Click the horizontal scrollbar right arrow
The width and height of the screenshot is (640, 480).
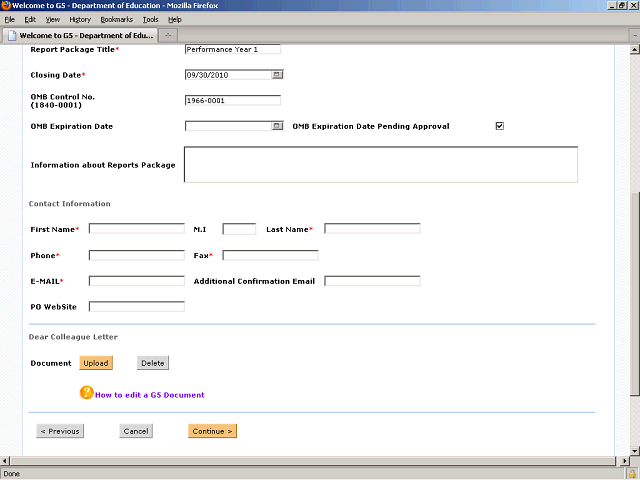point(624,461)
